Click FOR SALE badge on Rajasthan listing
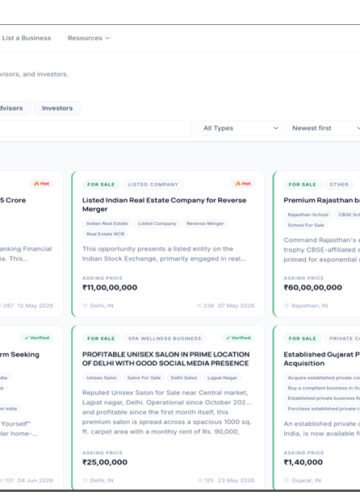360x504 pixels. coord(302,184)
